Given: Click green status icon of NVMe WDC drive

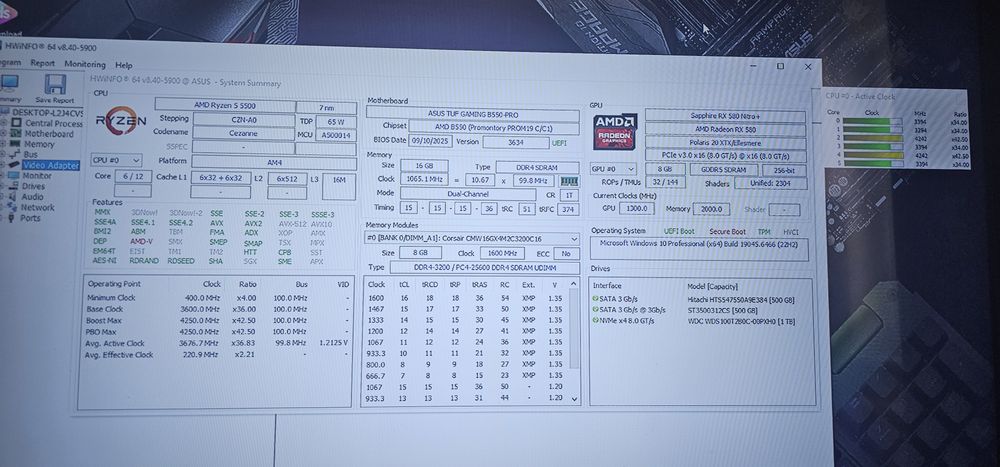Looking at the screenshot, I should point(596,321).
